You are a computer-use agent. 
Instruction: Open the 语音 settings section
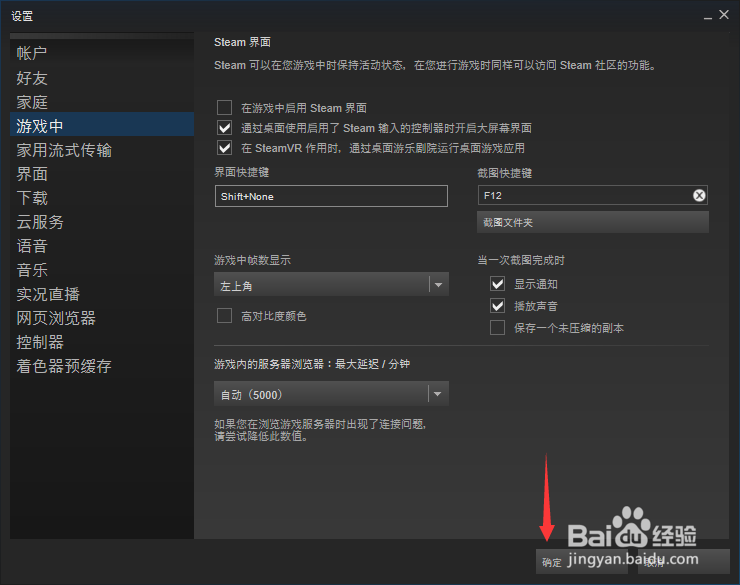tap(102, 246)
